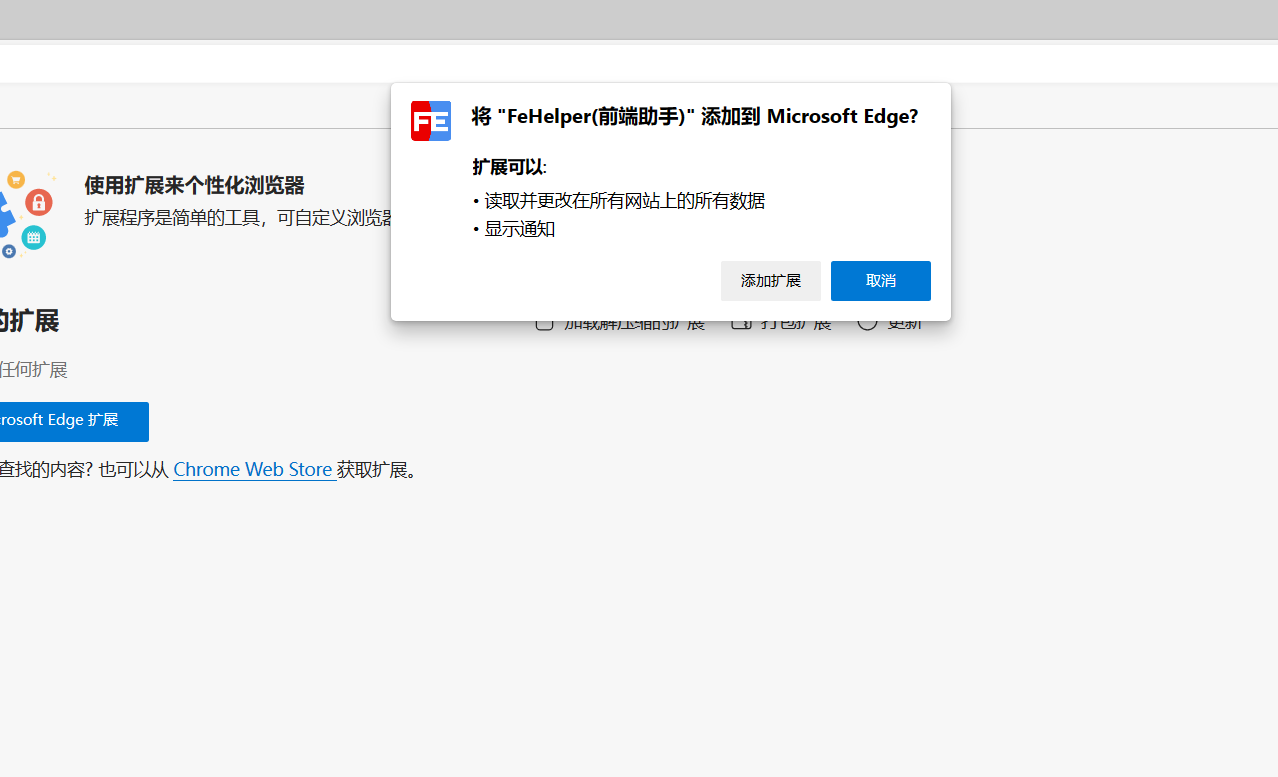Click the blue Microsoft Edge 扩展 button
The height and width of the screenshot is (777, 1278).
(73, 421)
